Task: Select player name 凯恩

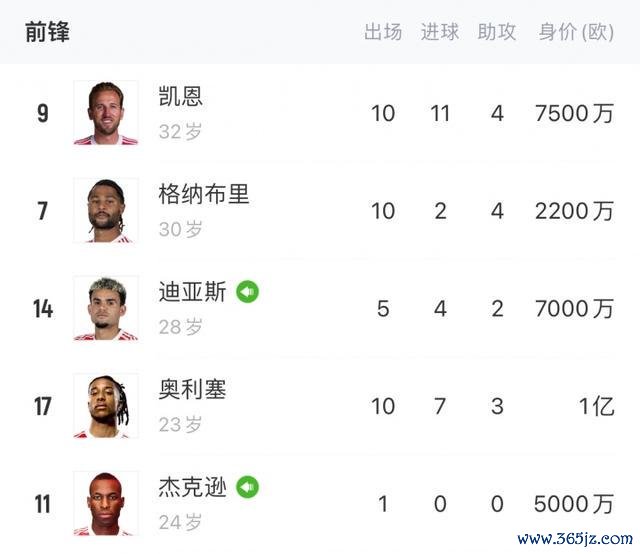Action: [x=181, y=96]
